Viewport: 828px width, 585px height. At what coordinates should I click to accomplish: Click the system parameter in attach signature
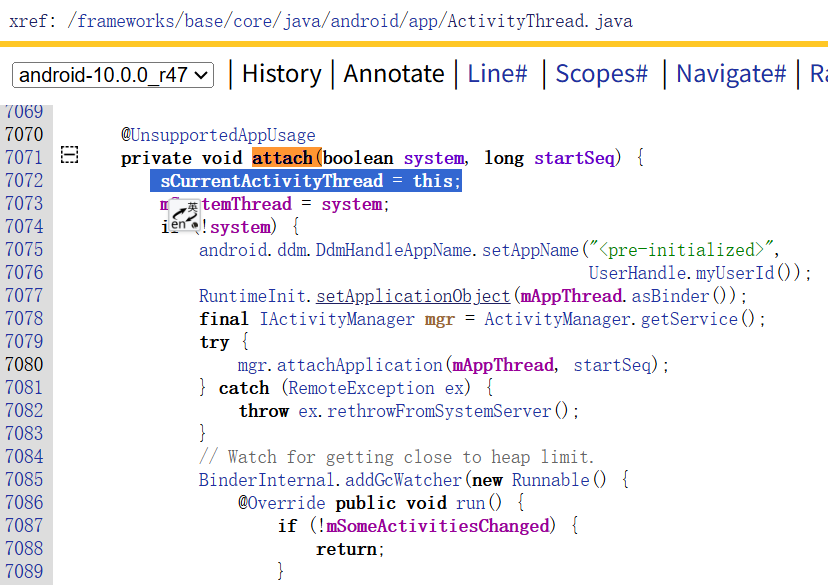pos(434,158)
